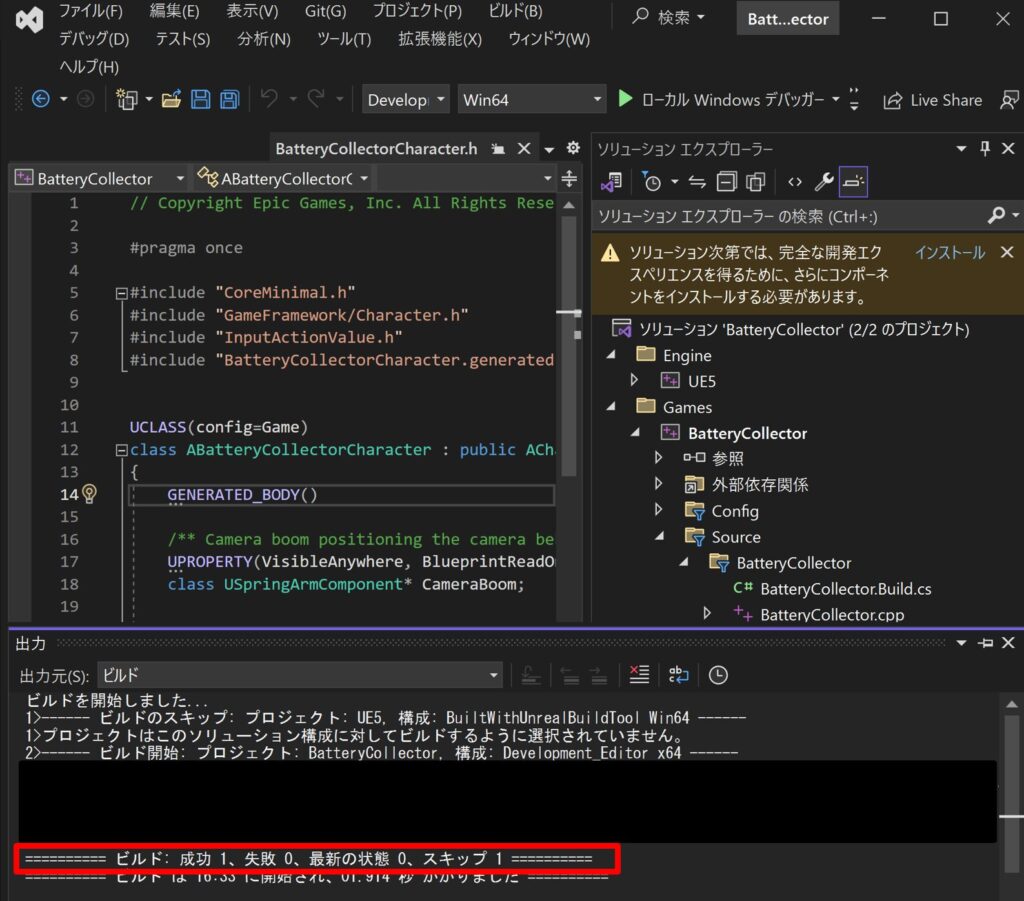Open the 編集(E) menu
The height and width of the screenshot is (901, 1024).
pos(174,11)
